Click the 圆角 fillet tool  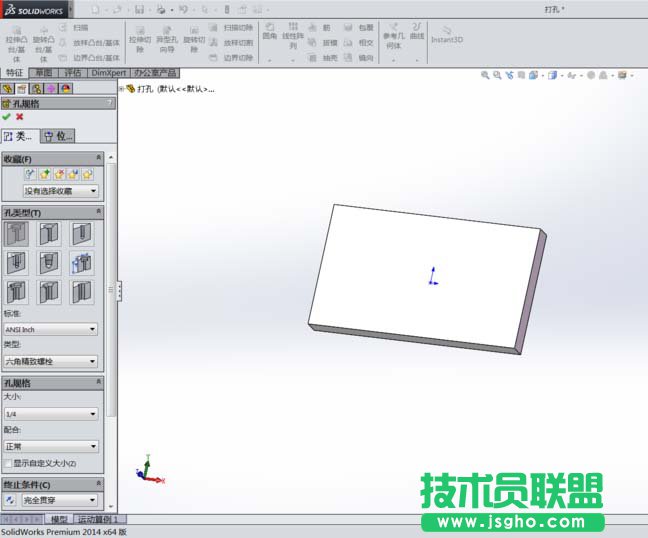tap(269, 31)
